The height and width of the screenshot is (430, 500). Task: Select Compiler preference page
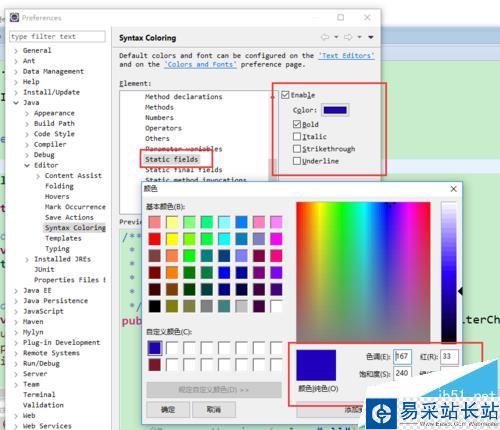tap(50, 144)
